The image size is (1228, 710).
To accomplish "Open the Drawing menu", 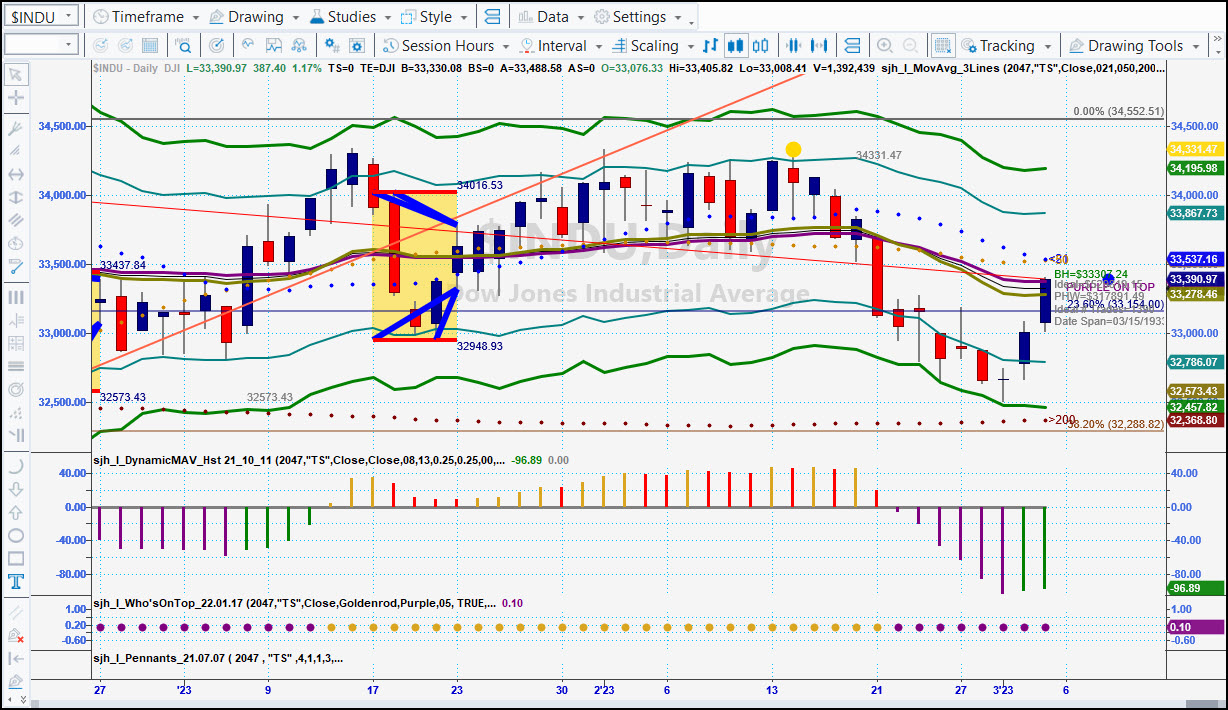I will (254, 17).
